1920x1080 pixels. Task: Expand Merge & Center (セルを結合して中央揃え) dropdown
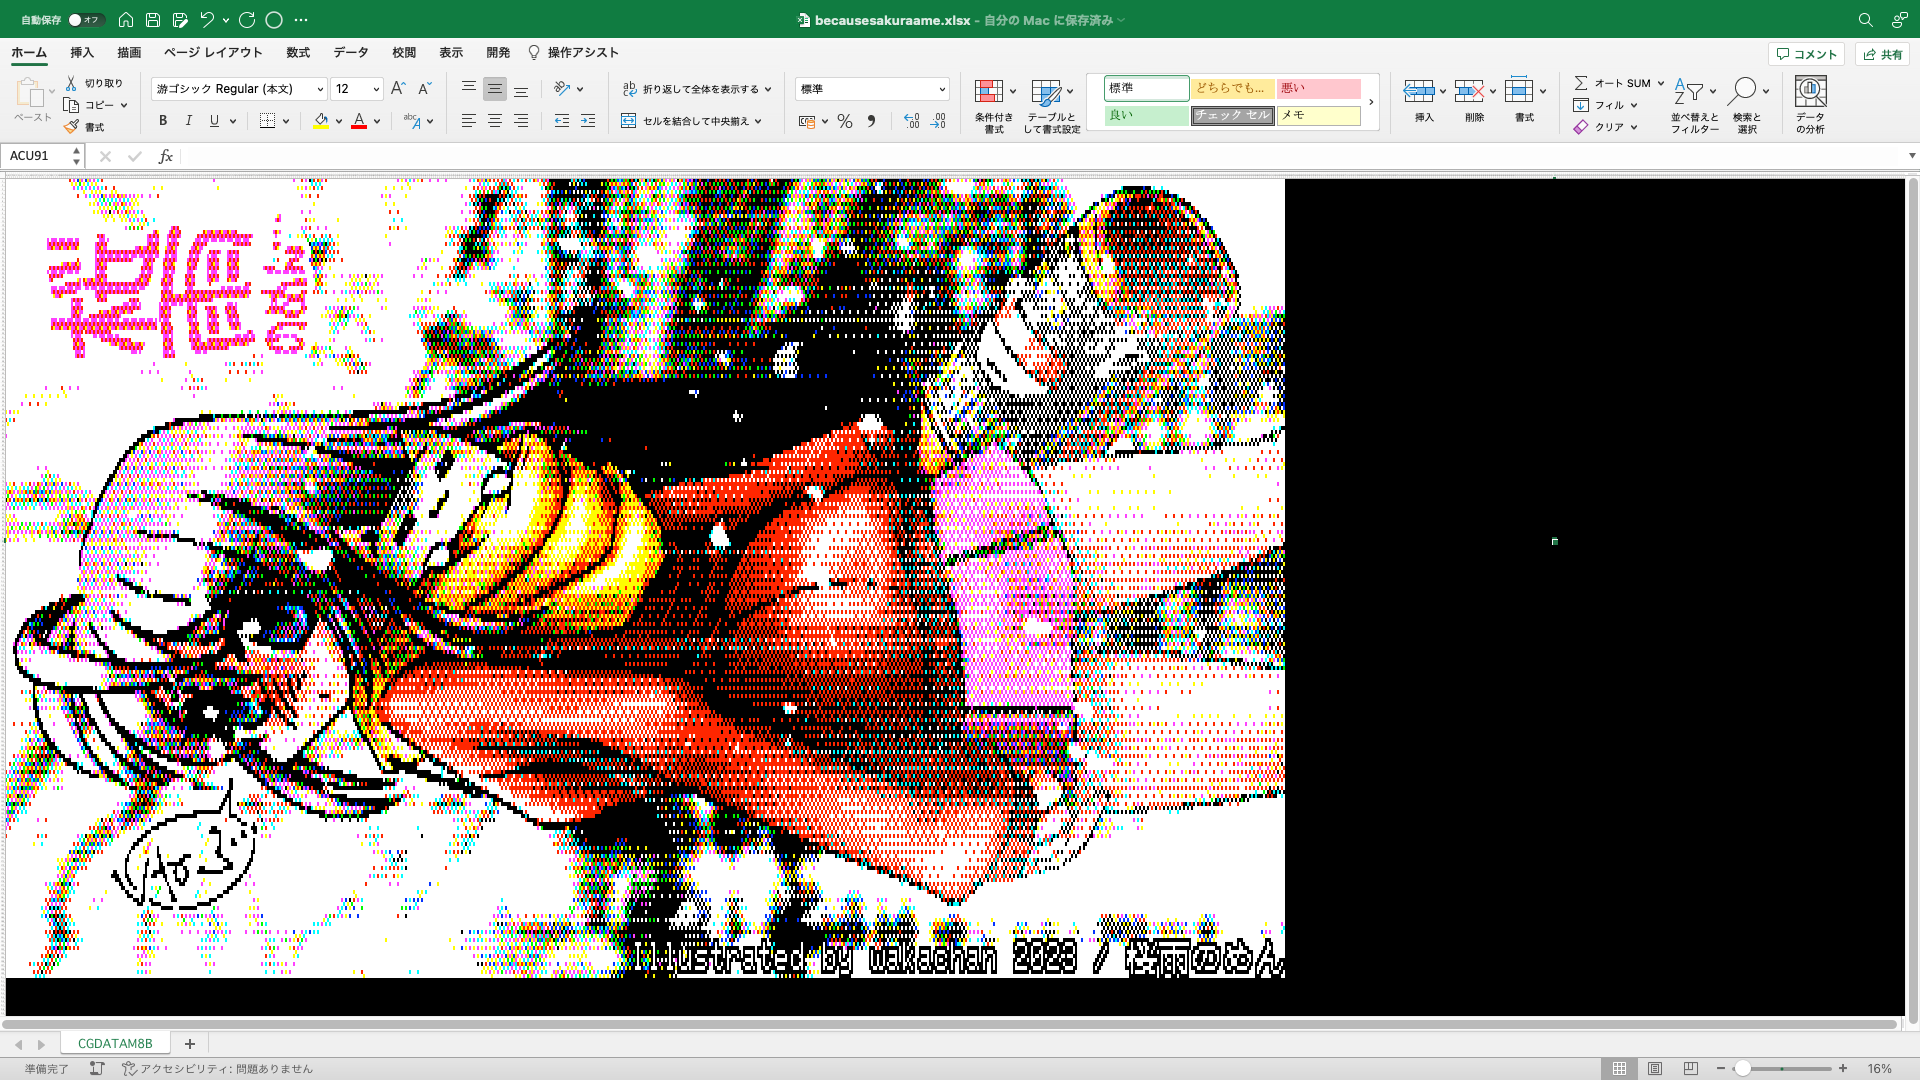758,121
